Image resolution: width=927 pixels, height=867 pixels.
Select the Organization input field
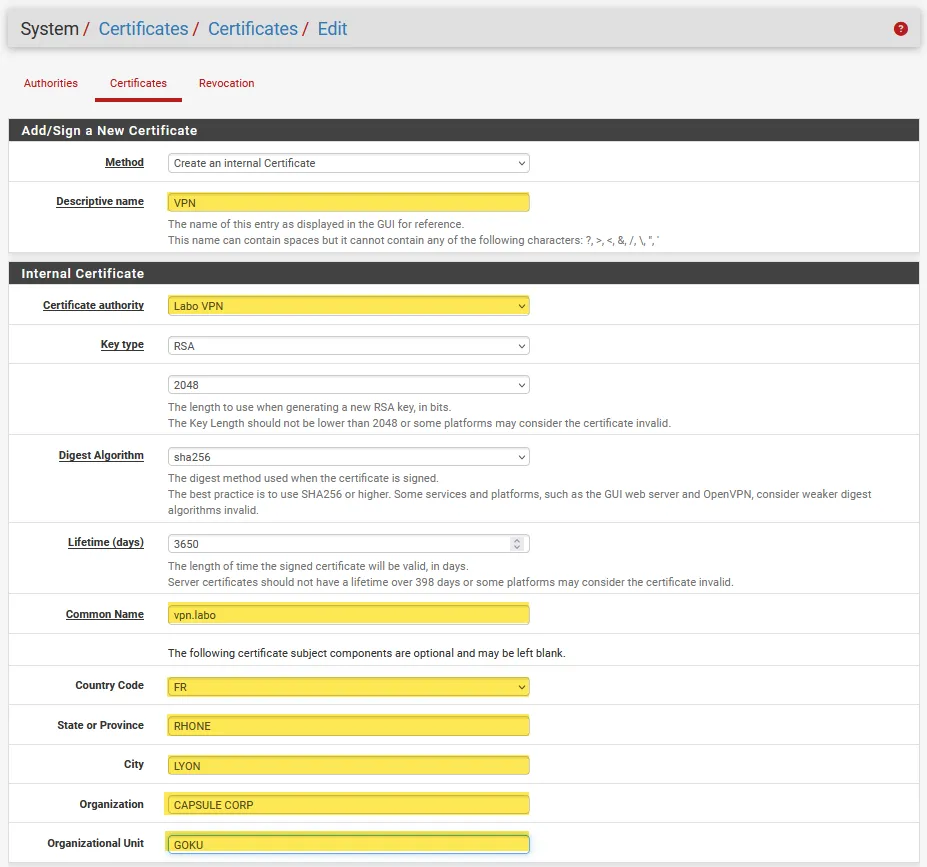pyautogui.click(x=348, y=805)
